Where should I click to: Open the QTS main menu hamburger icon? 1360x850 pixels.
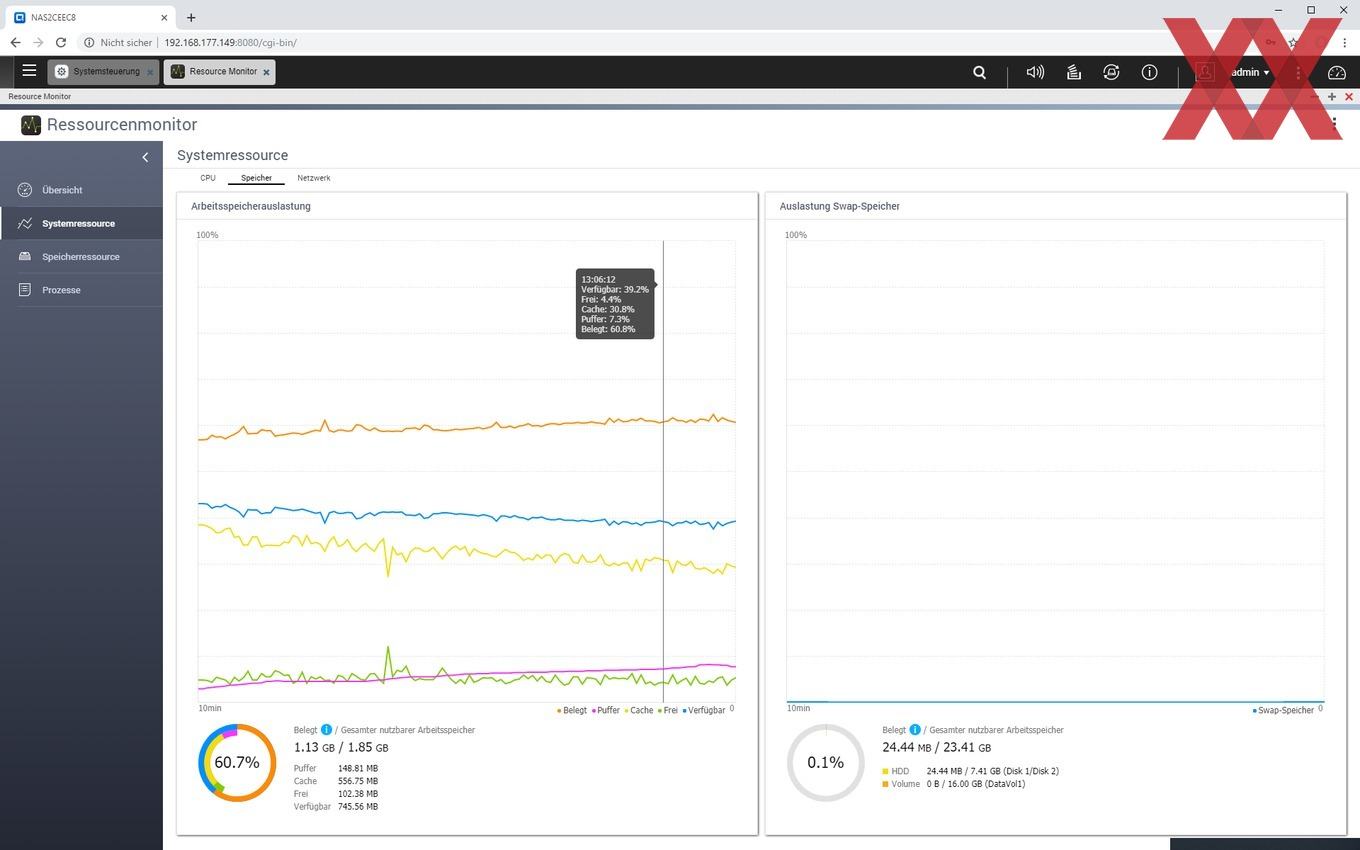pos(29,71)
